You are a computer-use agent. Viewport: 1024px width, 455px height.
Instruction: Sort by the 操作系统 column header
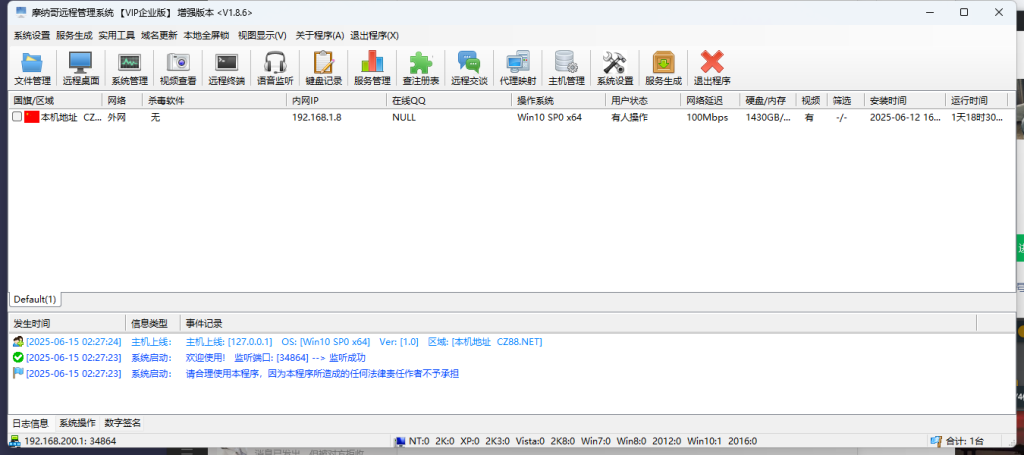pos(559,101)
